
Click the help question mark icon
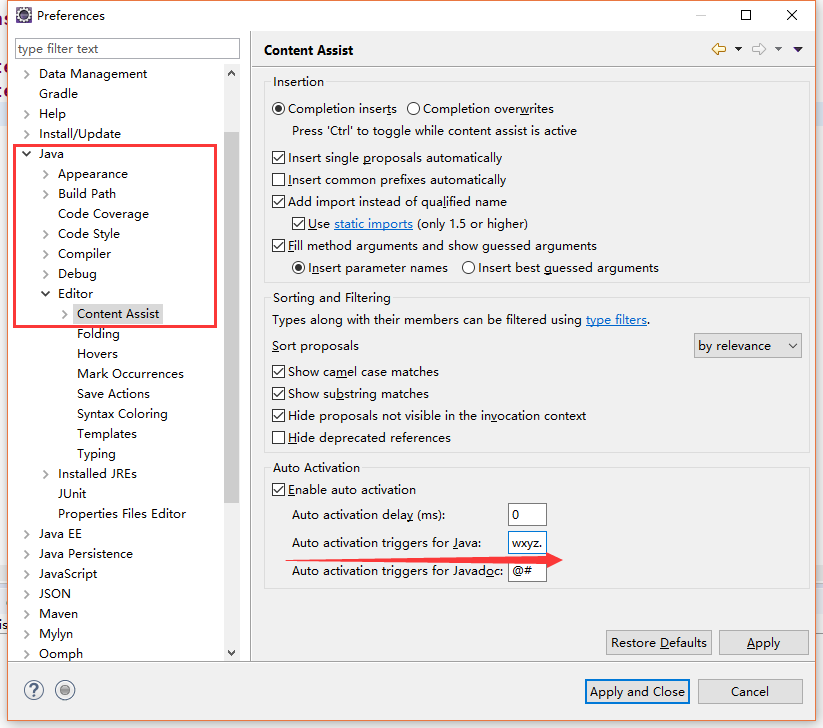coord(34,690)
